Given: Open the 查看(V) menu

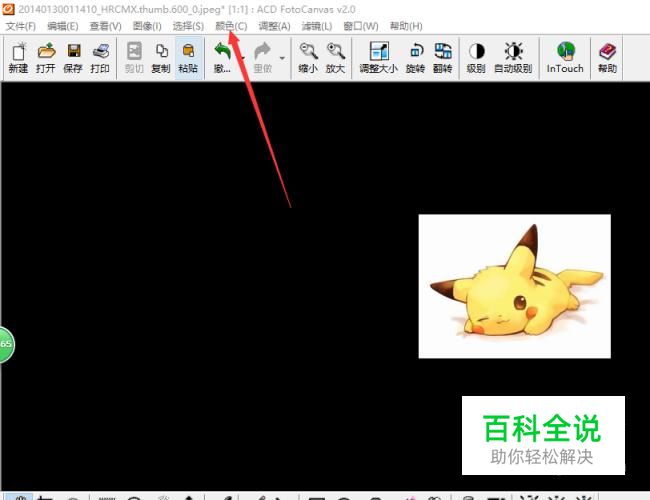Looking at the screenshot, I should pyautogui.click(x=105, y=26).
